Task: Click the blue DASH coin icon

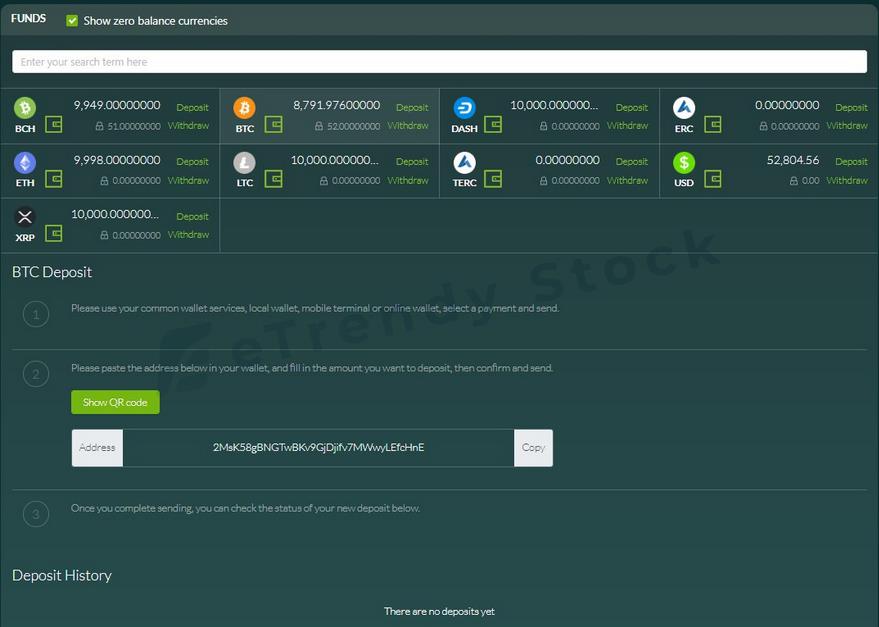Action: tap(464, 108)
